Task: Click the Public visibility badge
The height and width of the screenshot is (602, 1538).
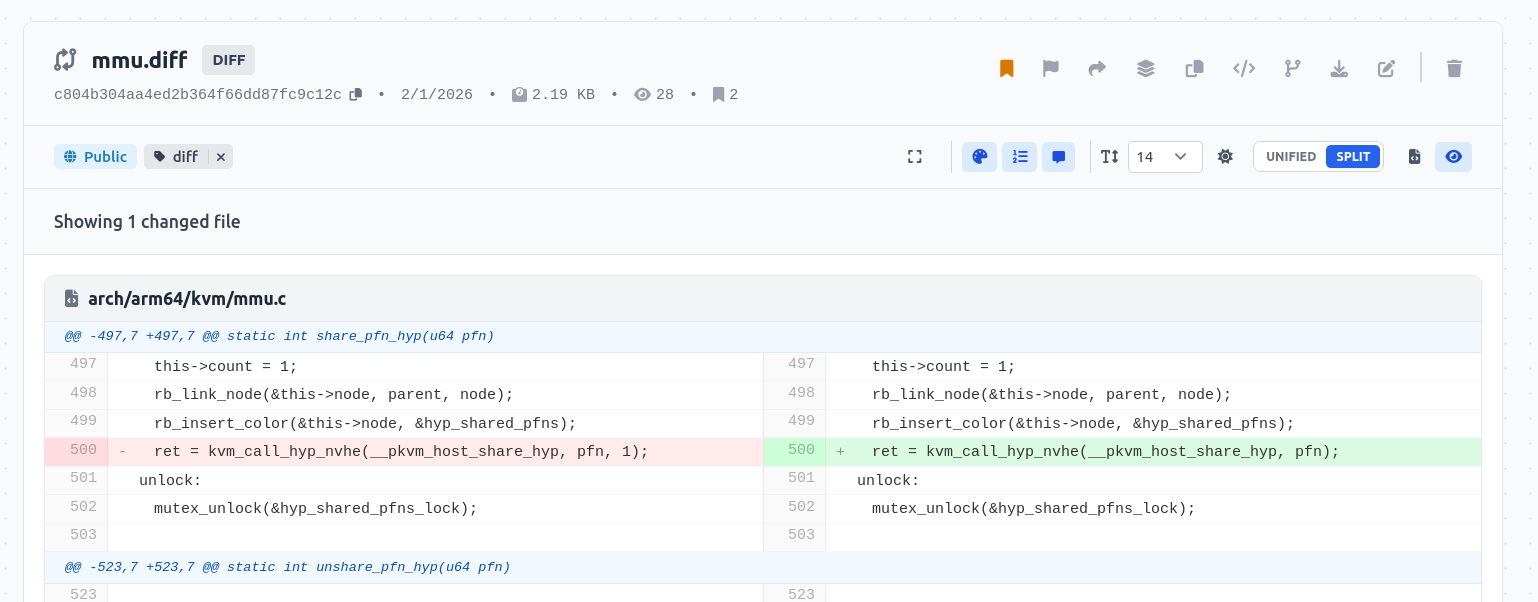Action: click(95, 157)
